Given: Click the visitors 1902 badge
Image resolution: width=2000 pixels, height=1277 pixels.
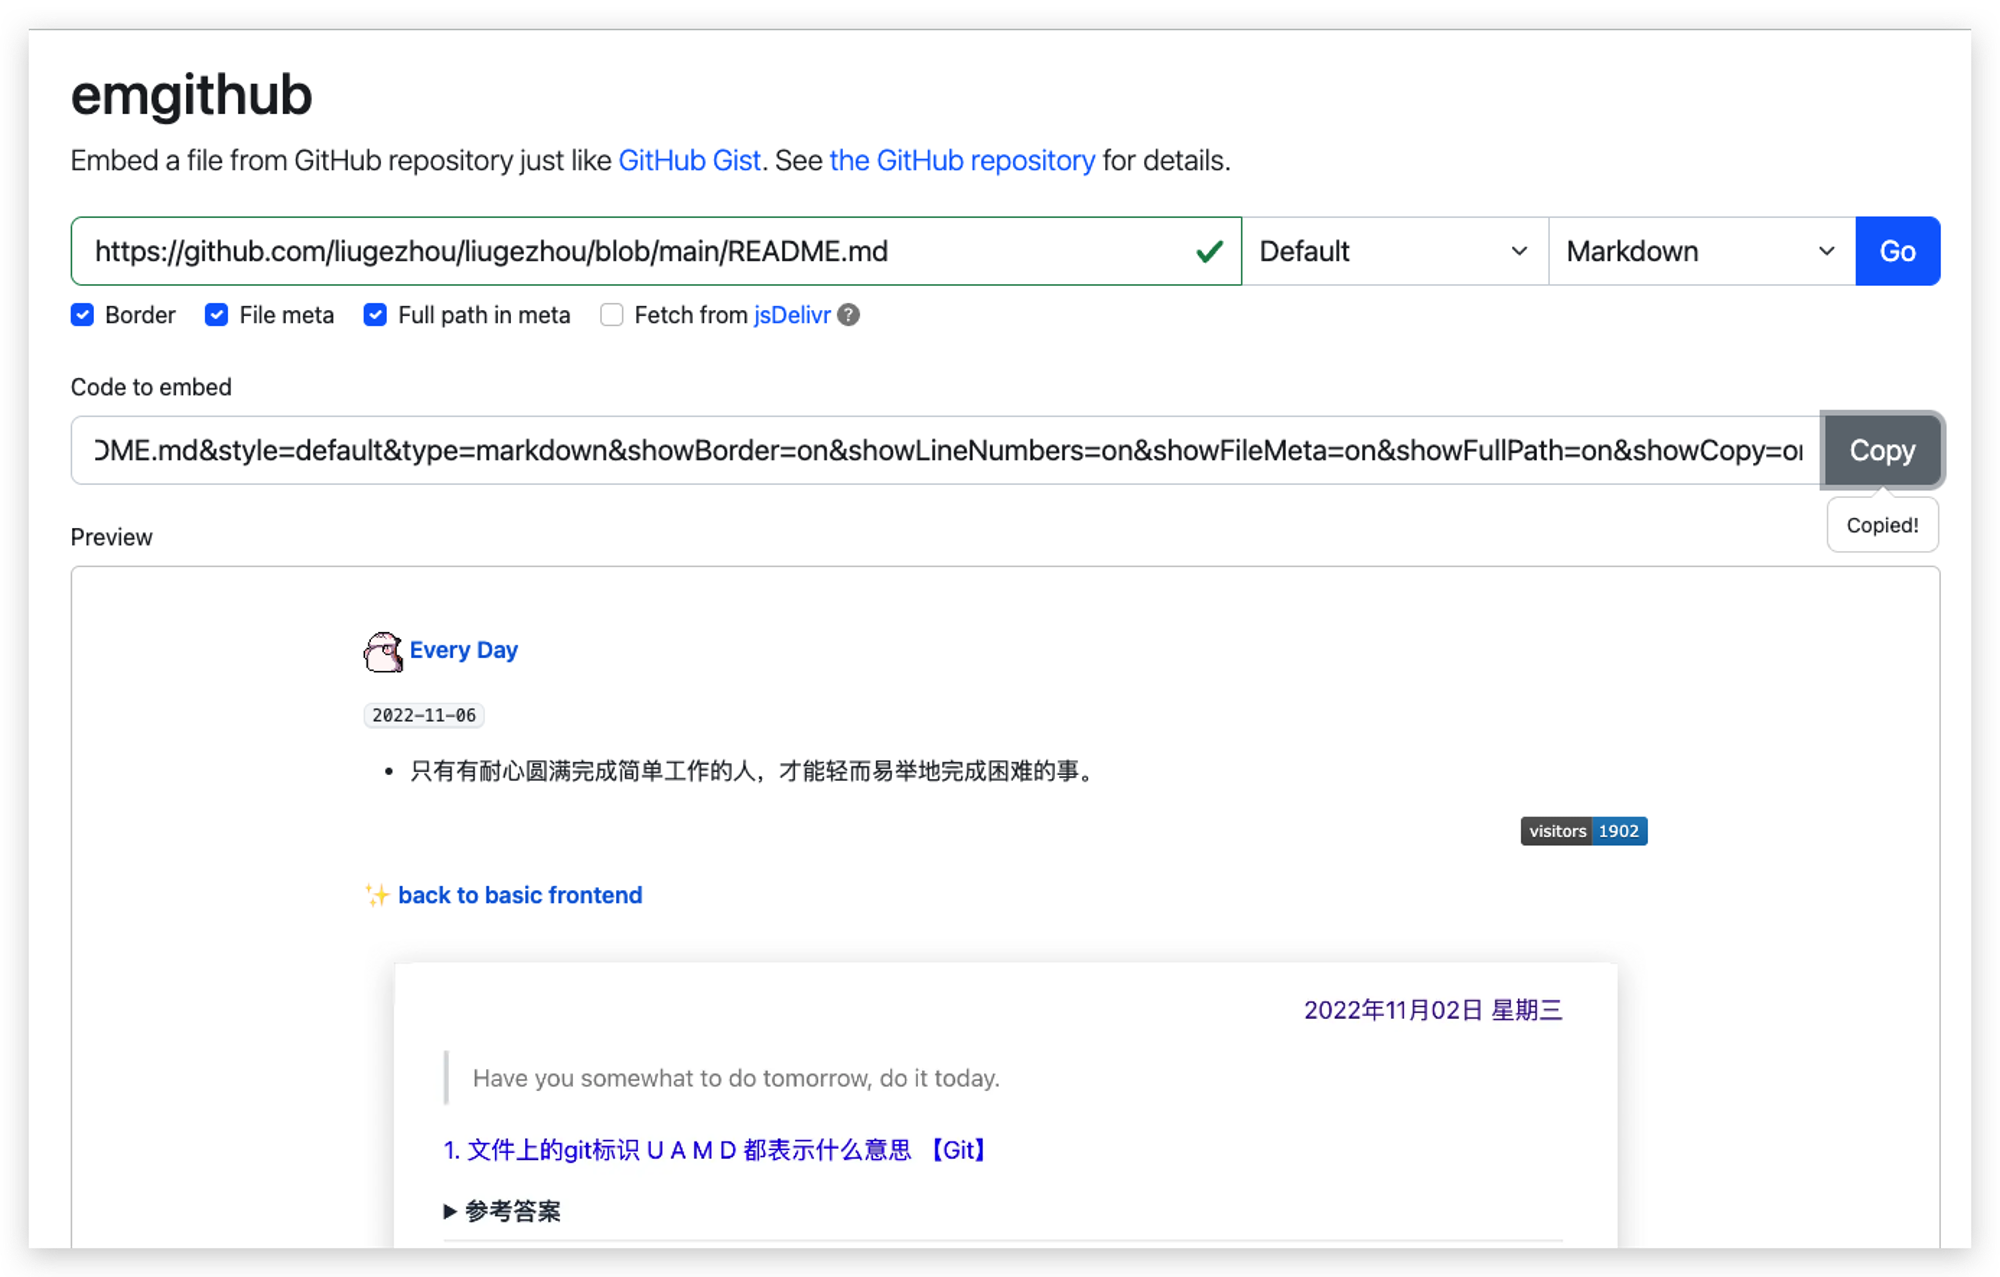Looking at the screenshot, I should [1584, 831].
